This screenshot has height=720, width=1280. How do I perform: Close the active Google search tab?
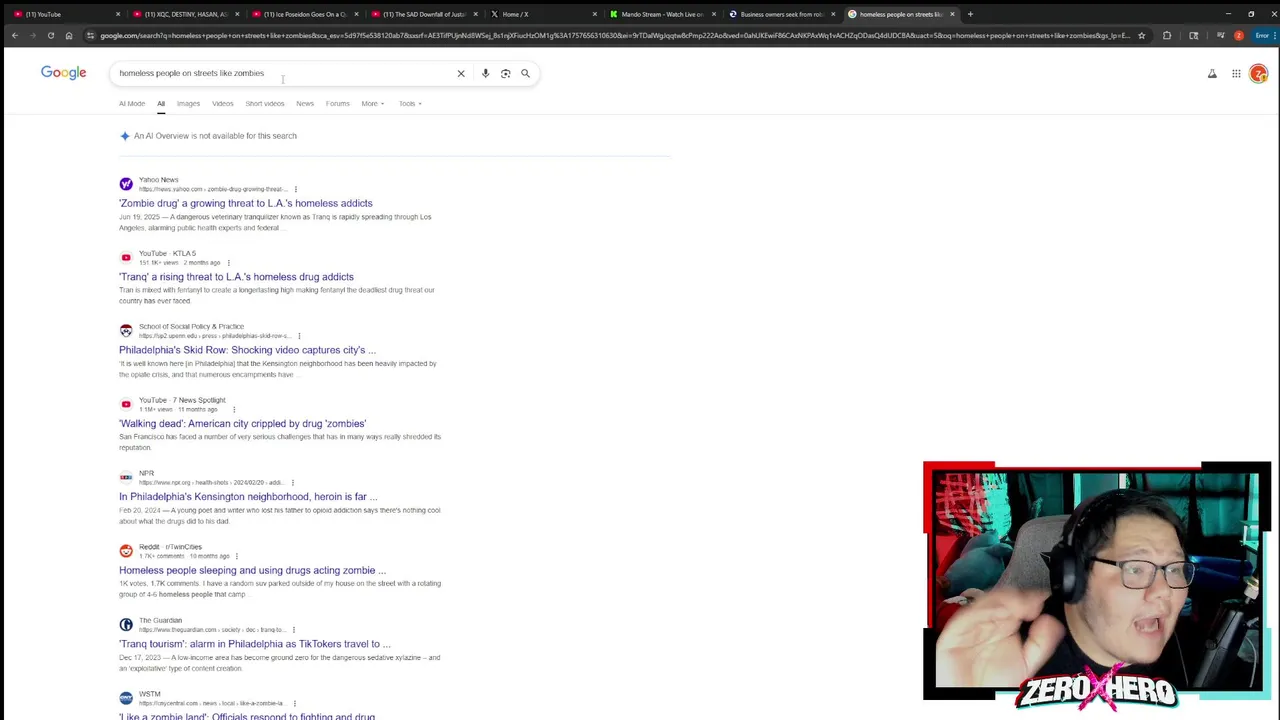click(952, 14)
